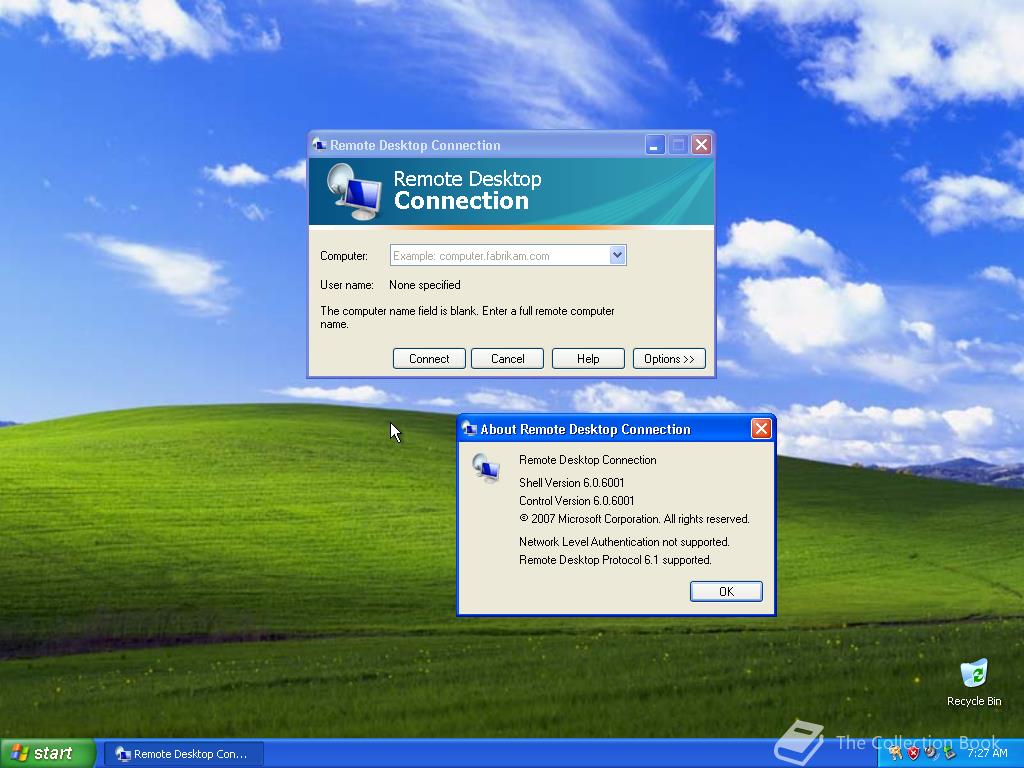This screenshot has height=768, width=1024.
Task: Click the tray icon with green arrow
Action: 950,752
